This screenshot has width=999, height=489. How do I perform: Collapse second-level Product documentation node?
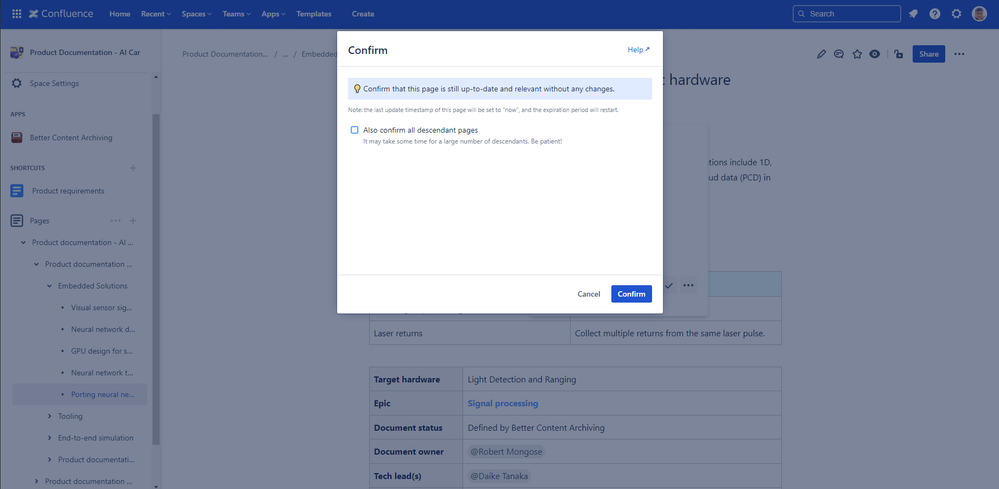[36, 264]
